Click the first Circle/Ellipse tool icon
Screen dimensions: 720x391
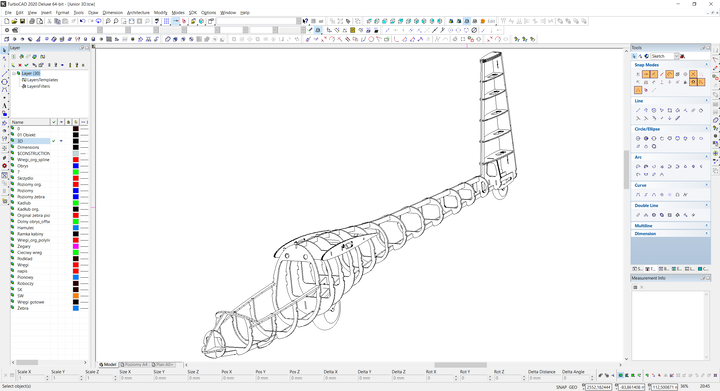(638, 138)
